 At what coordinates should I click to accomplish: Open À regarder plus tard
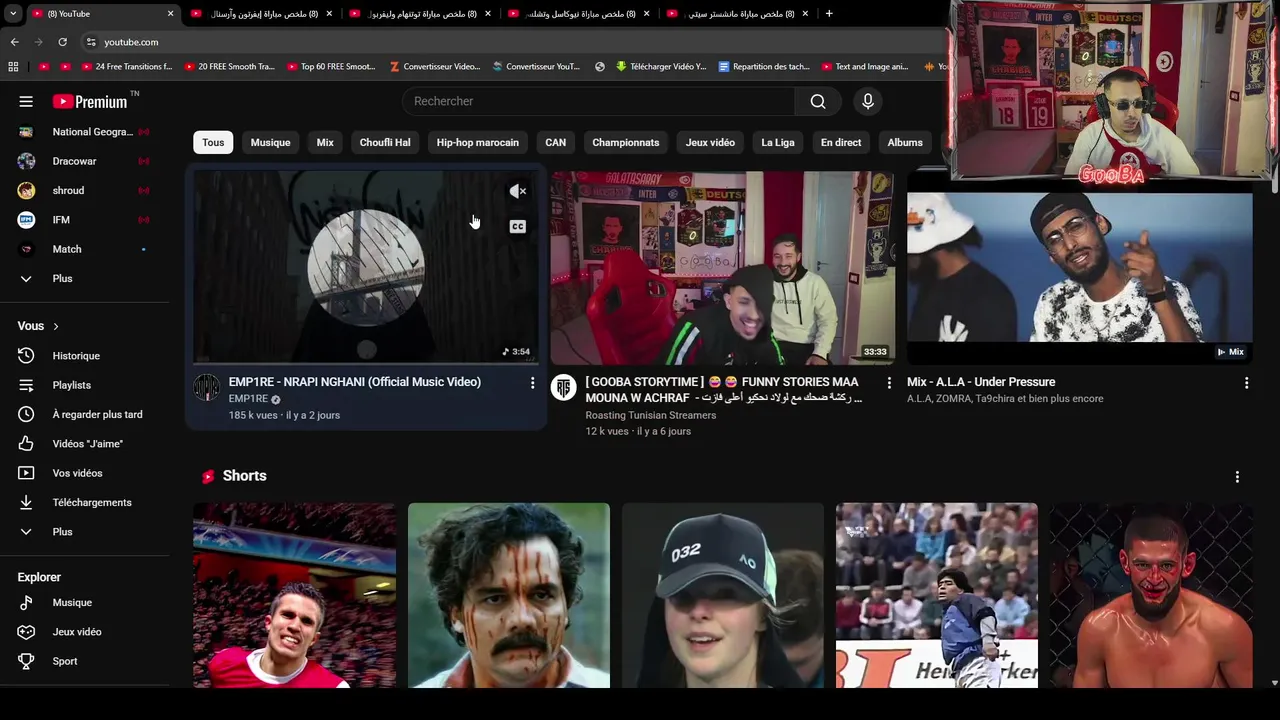(84, 414)
